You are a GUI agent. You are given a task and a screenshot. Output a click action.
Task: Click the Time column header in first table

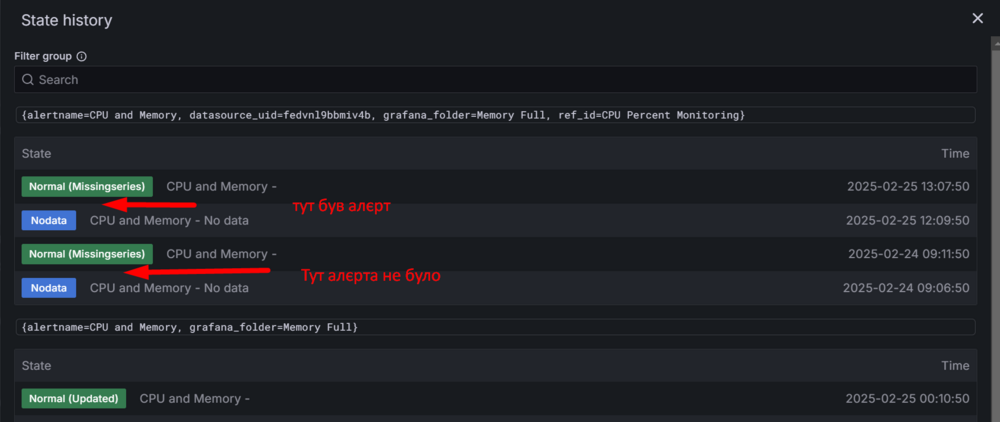tap(955, 153)
